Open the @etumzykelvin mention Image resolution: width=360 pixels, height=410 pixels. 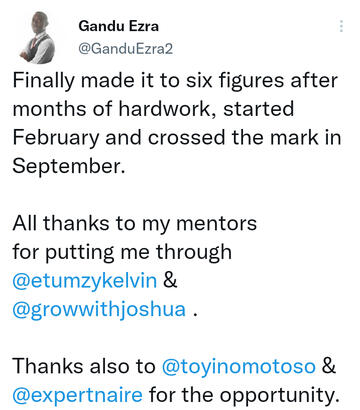pos(85,280)
